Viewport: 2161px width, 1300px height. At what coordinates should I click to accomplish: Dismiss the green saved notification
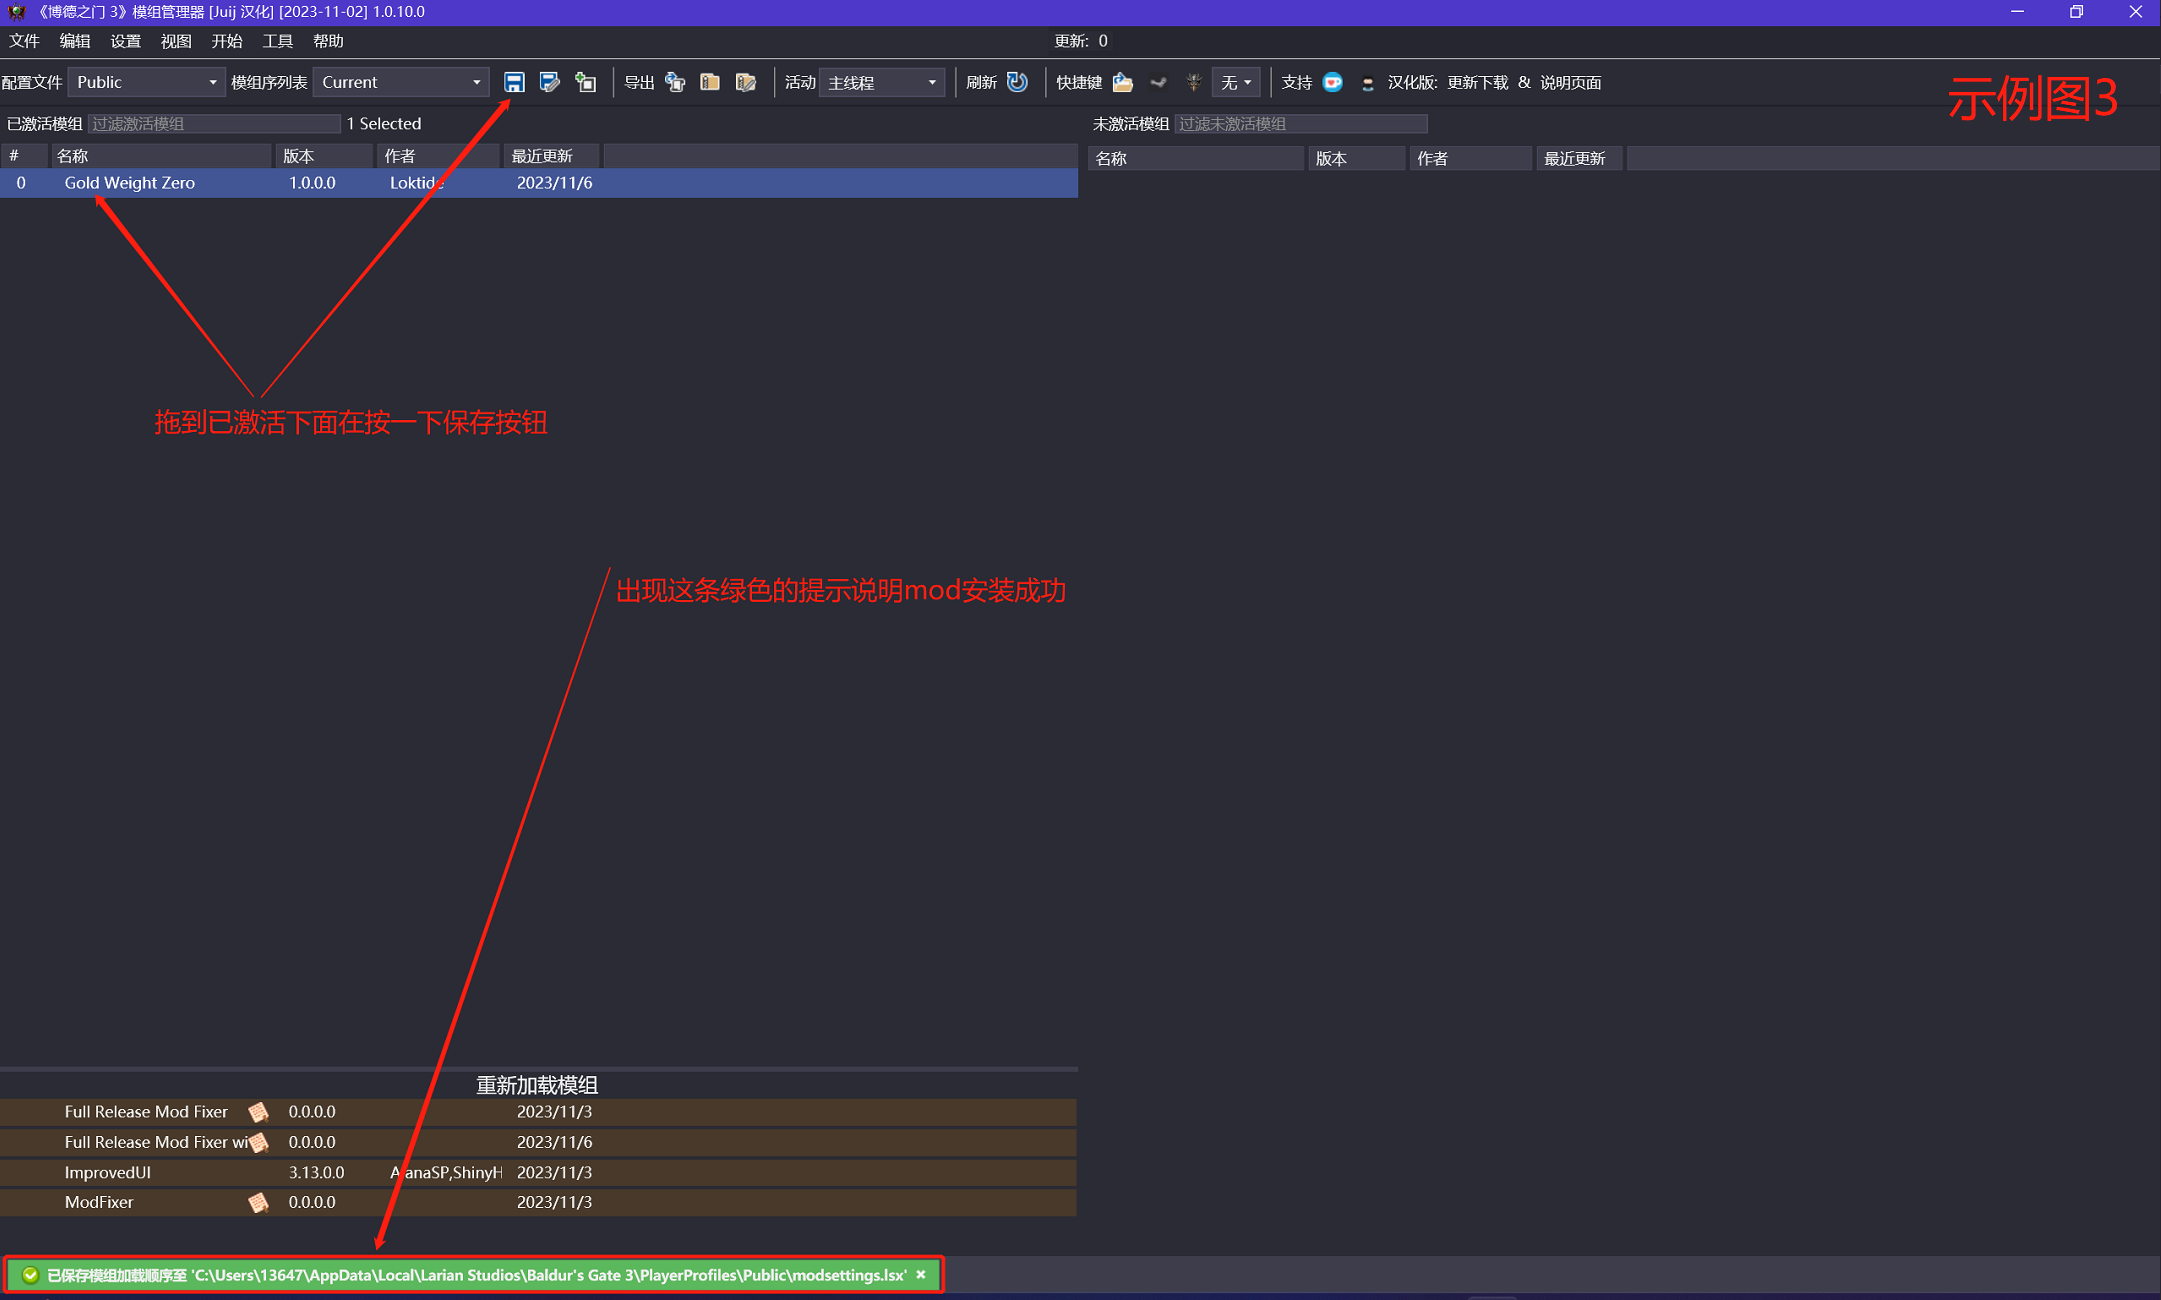click(921, 1274)
